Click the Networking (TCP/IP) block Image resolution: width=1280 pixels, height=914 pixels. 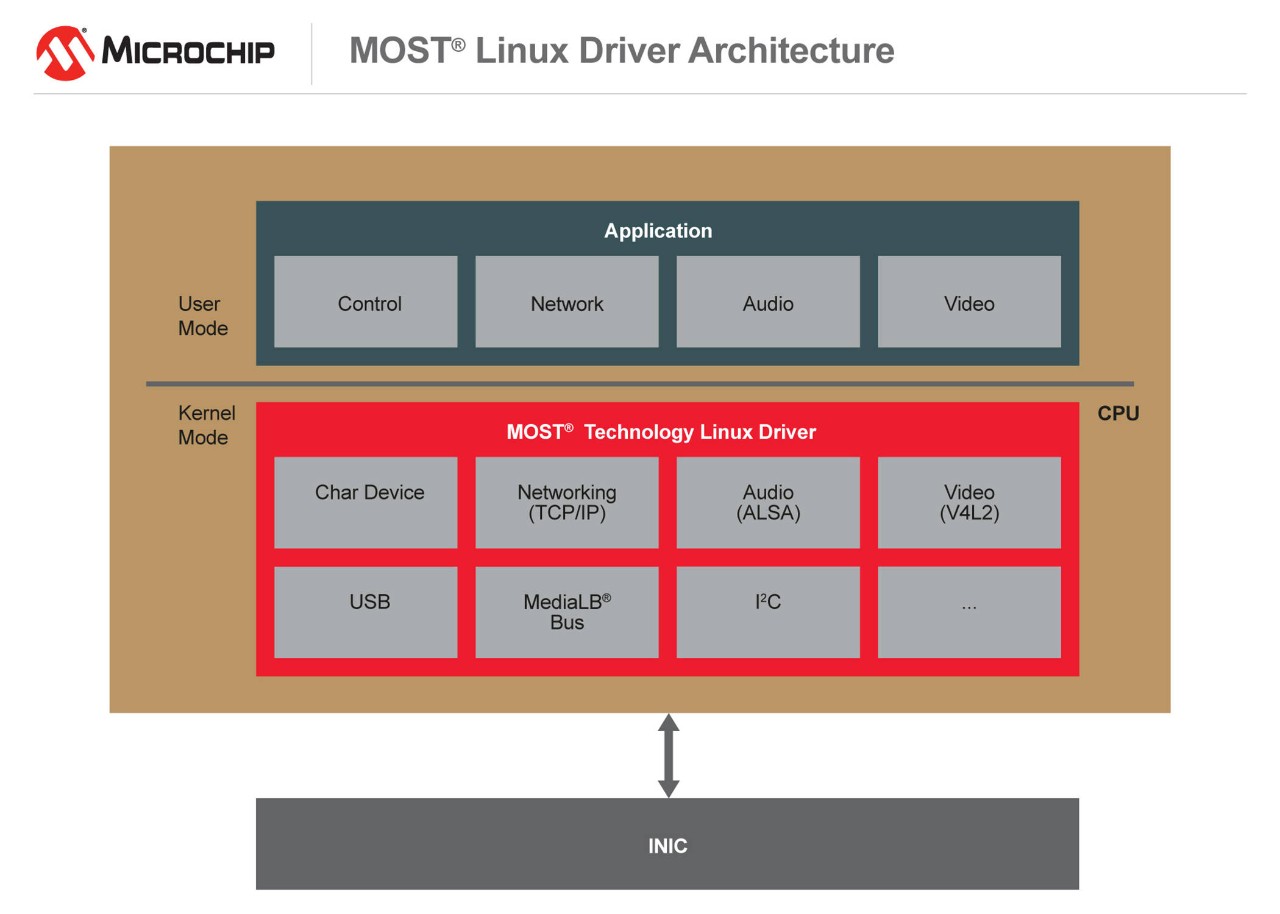567,502
